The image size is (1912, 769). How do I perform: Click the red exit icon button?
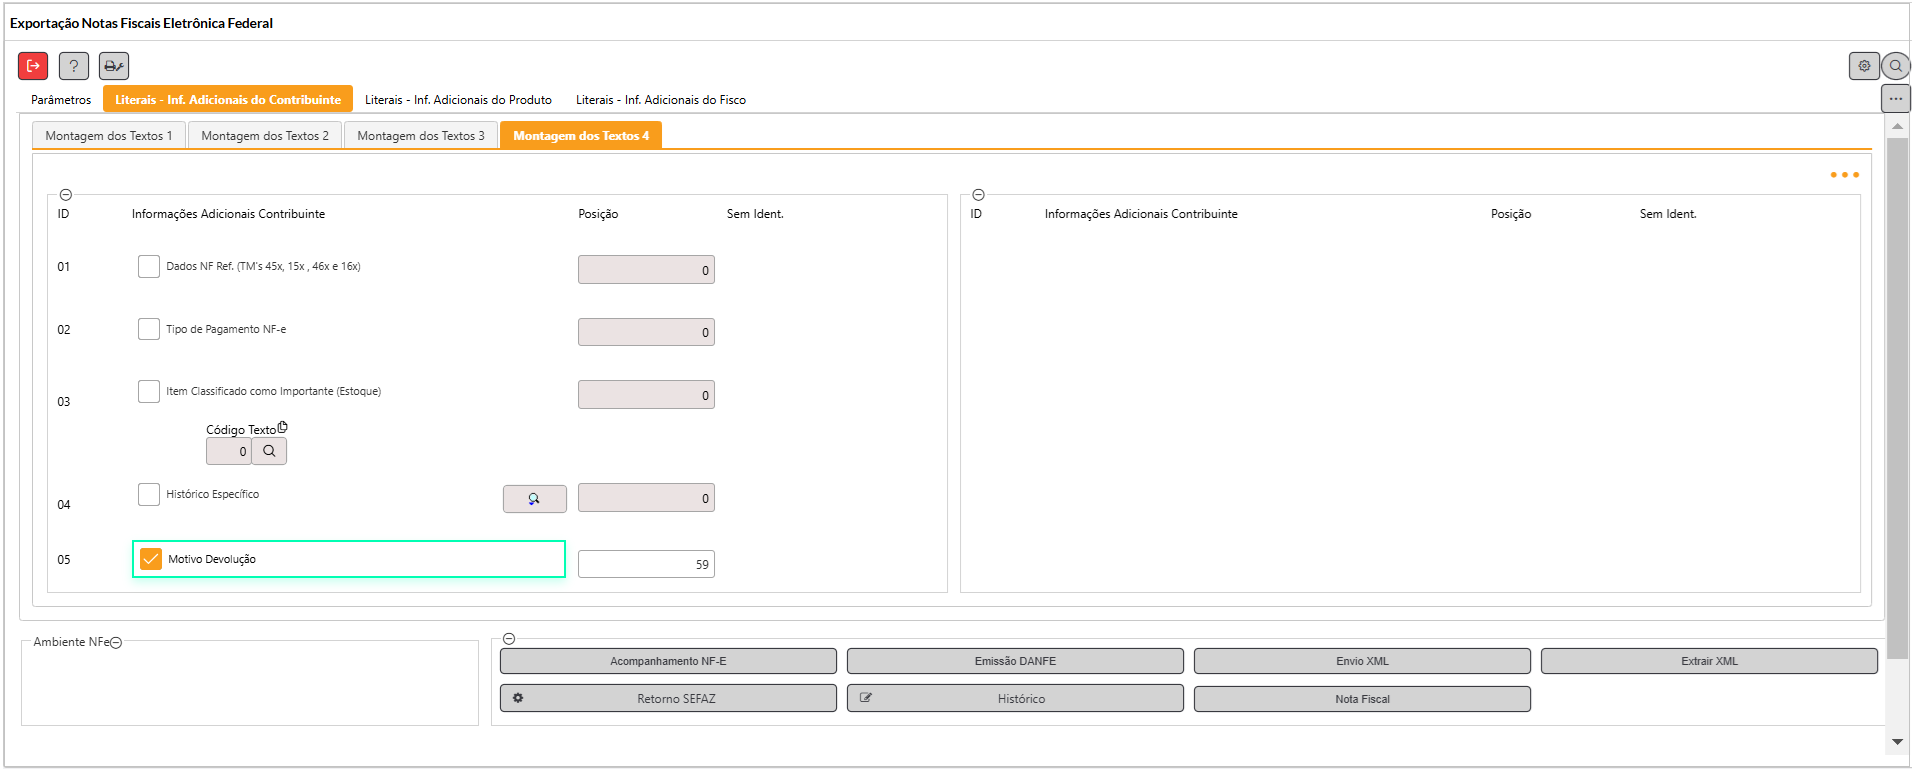tap(33, 66)
